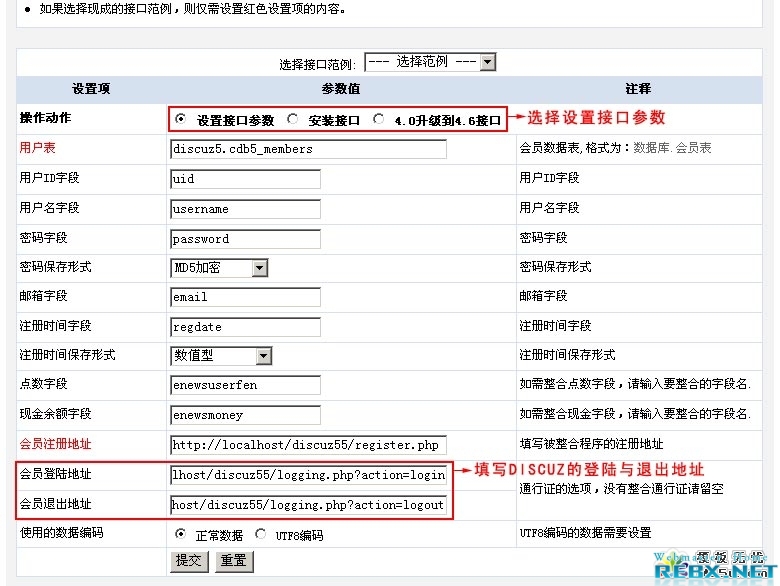
Task: Click the 会员注册地址 register.php URL field
Action: 308,445
